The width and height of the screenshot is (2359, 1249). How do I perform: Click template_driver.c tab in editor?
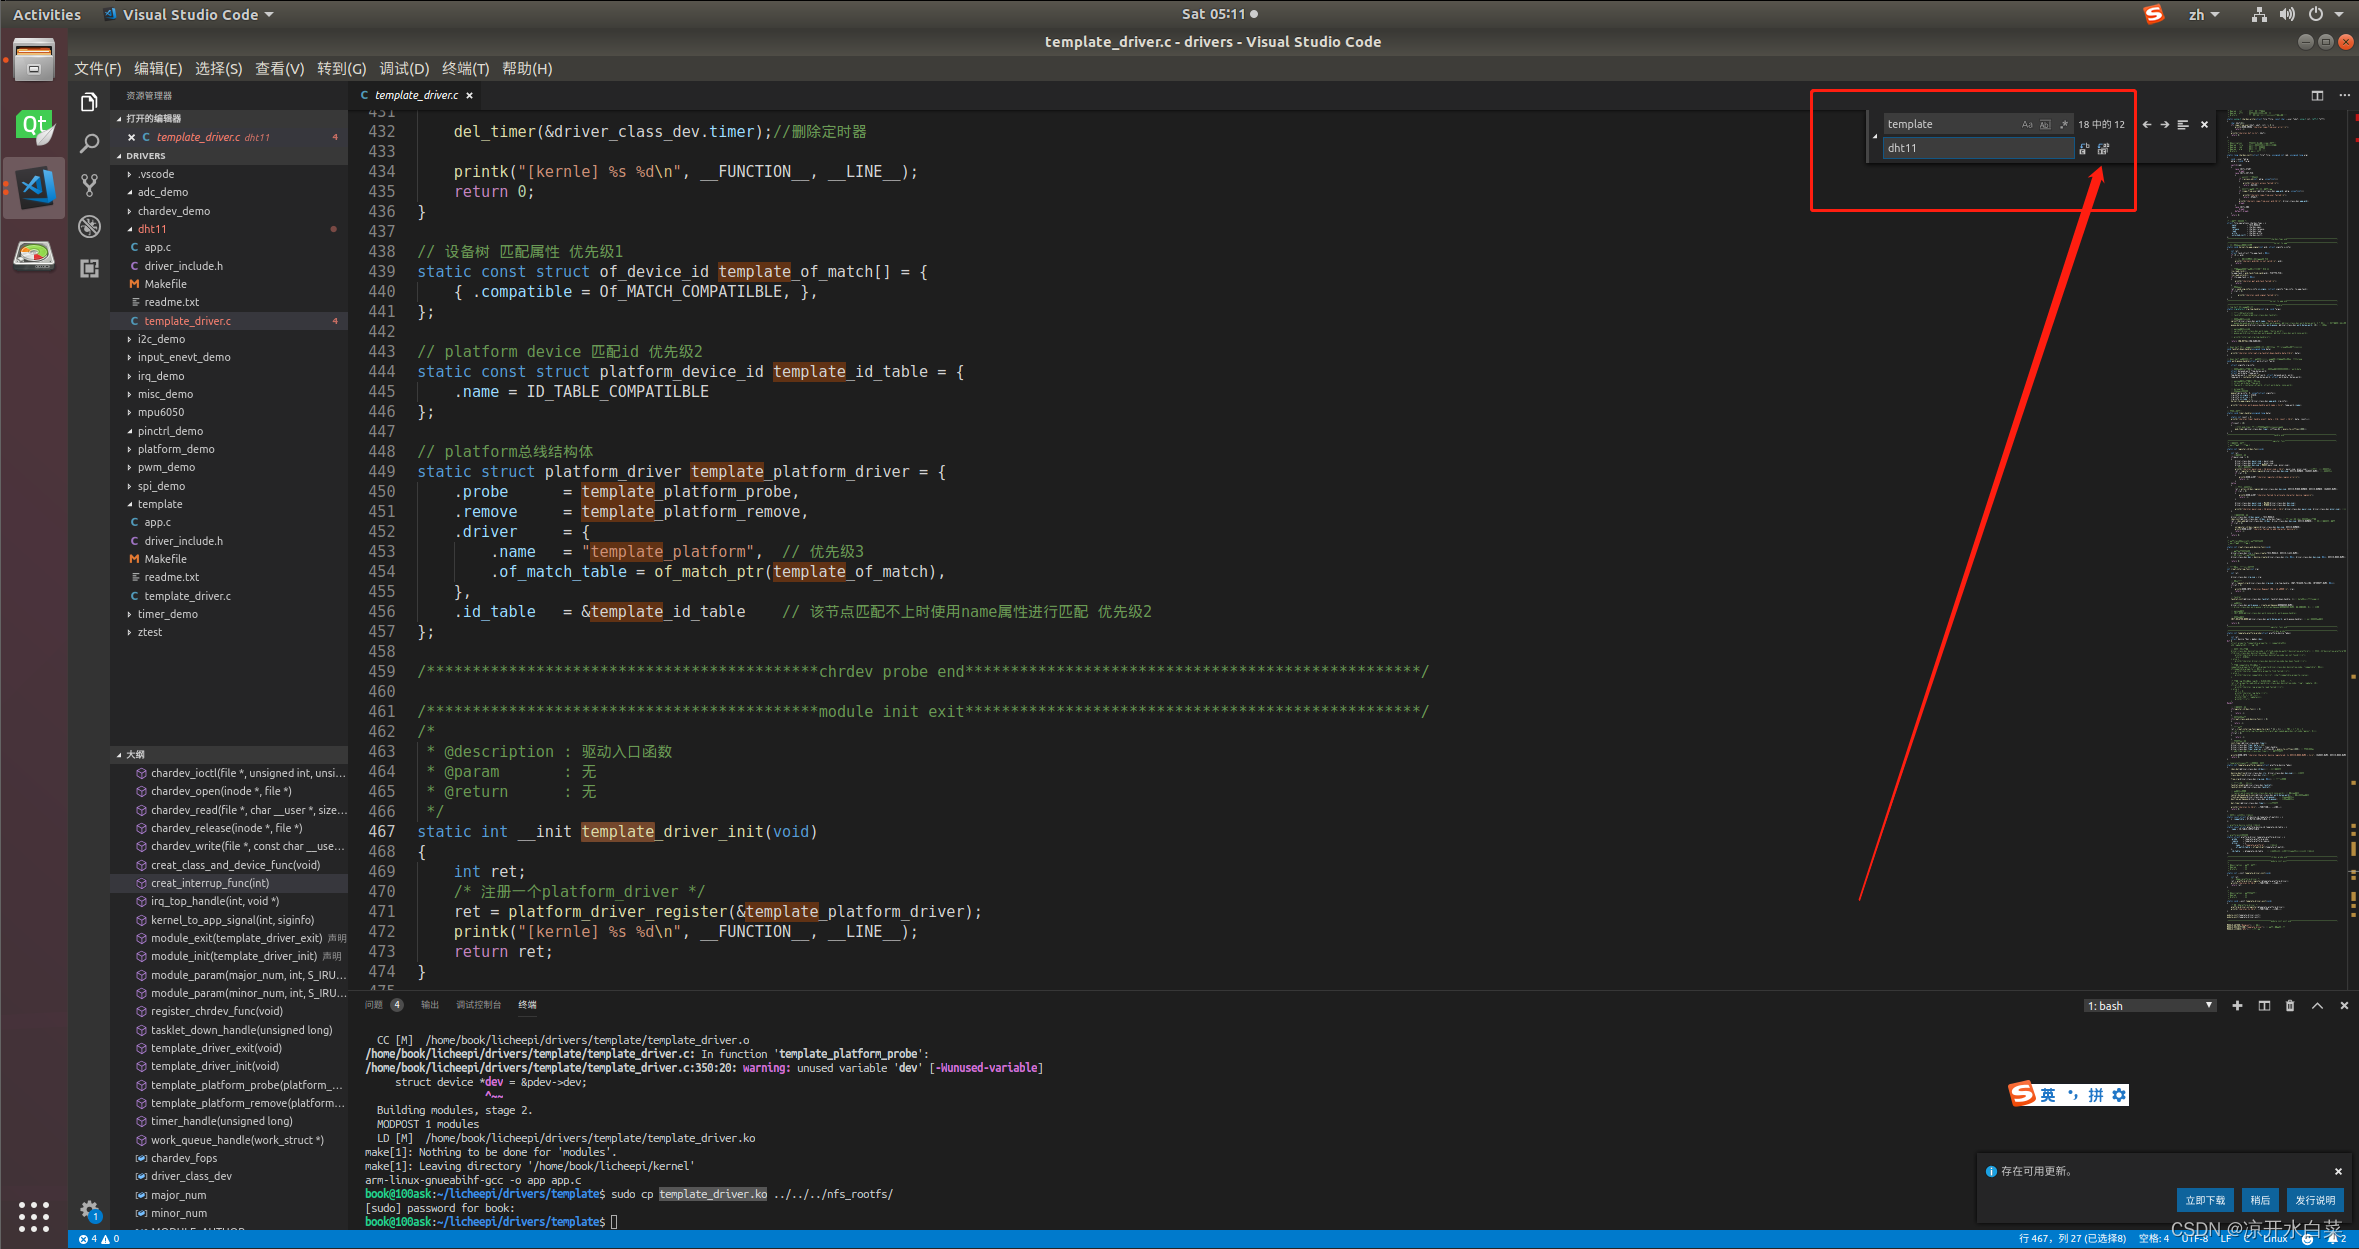(x=413, y=95)
